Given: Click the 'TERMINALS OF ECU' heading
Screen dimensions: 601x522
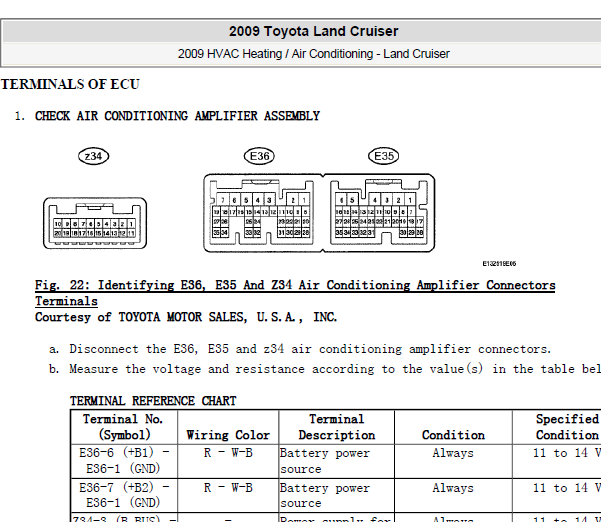Looking at the screenshot, I should tap(71, 84).
